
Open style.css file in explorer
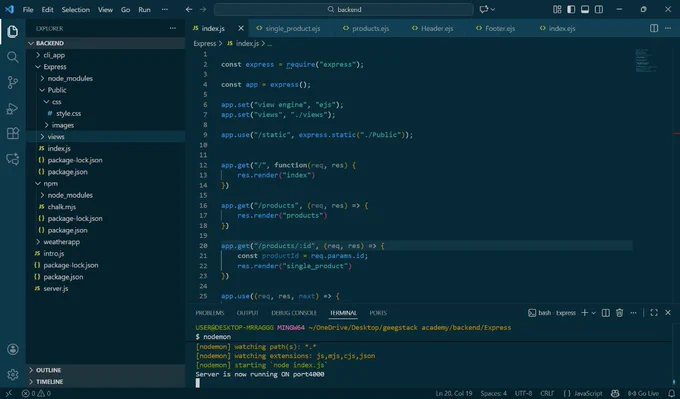[x=106, y=113]
